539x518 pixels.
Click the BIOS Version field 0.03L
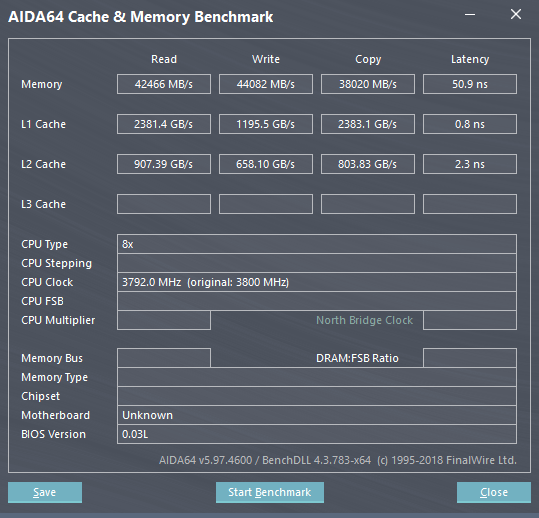coord(317,434)
